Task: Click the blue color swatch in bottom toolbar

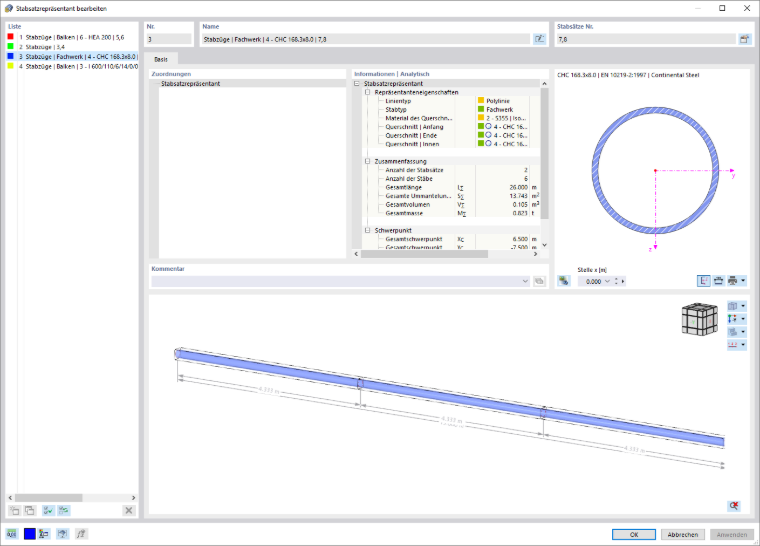Action: point(30,534)
